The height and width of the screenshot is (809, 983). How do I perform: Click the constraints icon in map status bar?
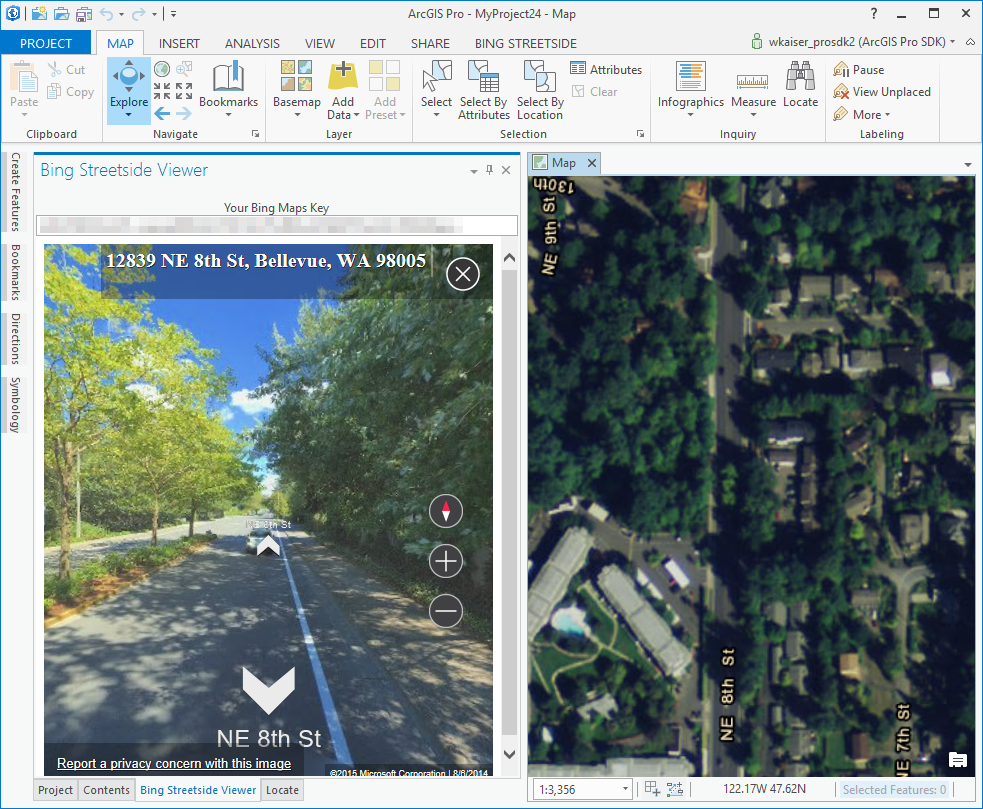(x=675, y=789)
